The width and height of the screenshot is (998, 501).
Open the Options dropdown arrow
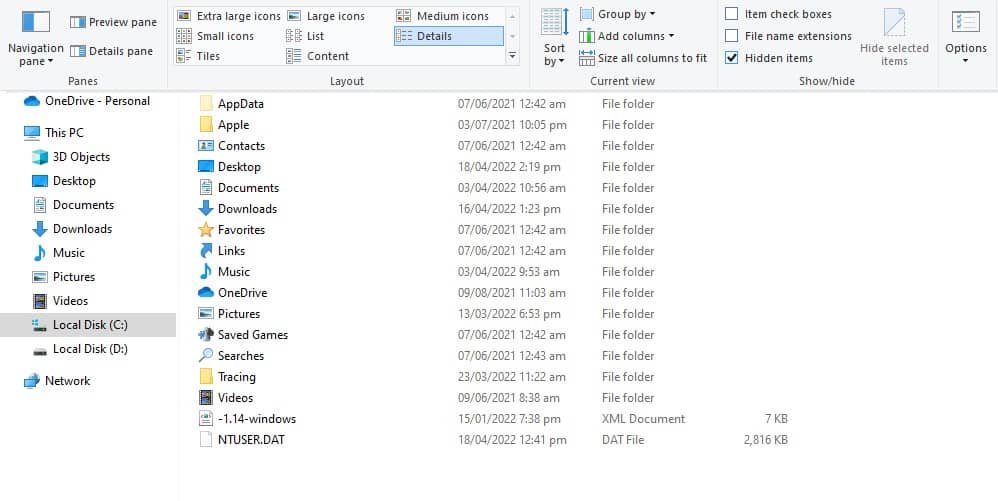click(x=966, y=61)
